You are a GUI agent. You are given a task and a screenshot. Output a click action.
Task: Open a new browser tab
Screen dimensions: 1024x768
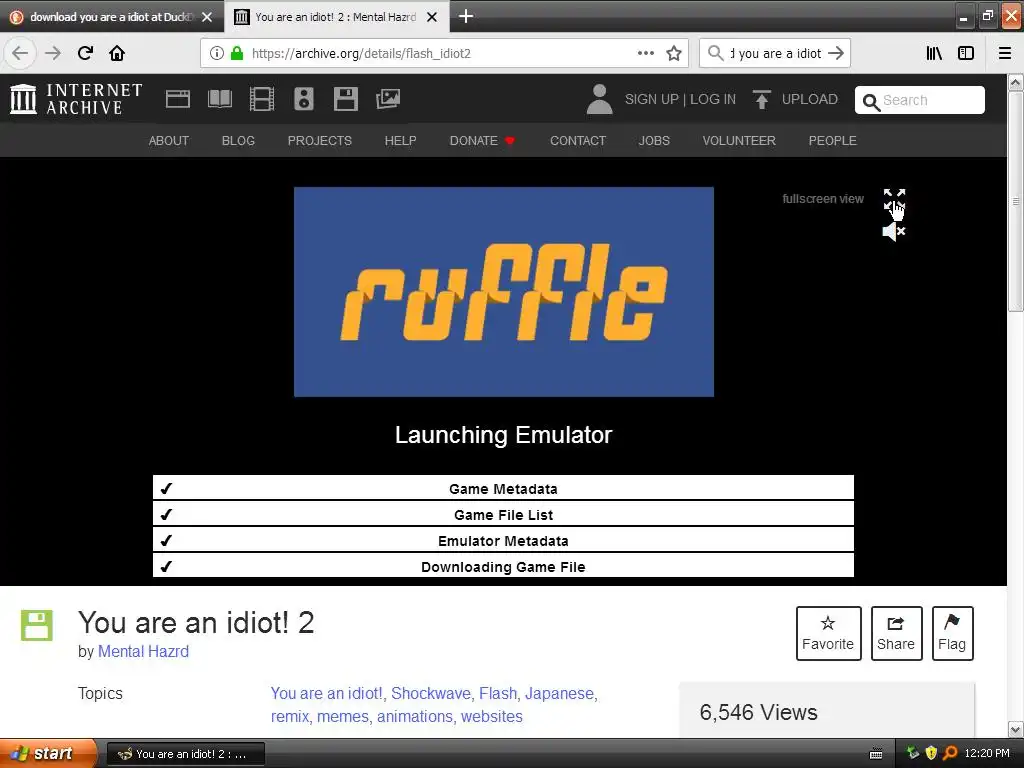(x=466, y=16)
